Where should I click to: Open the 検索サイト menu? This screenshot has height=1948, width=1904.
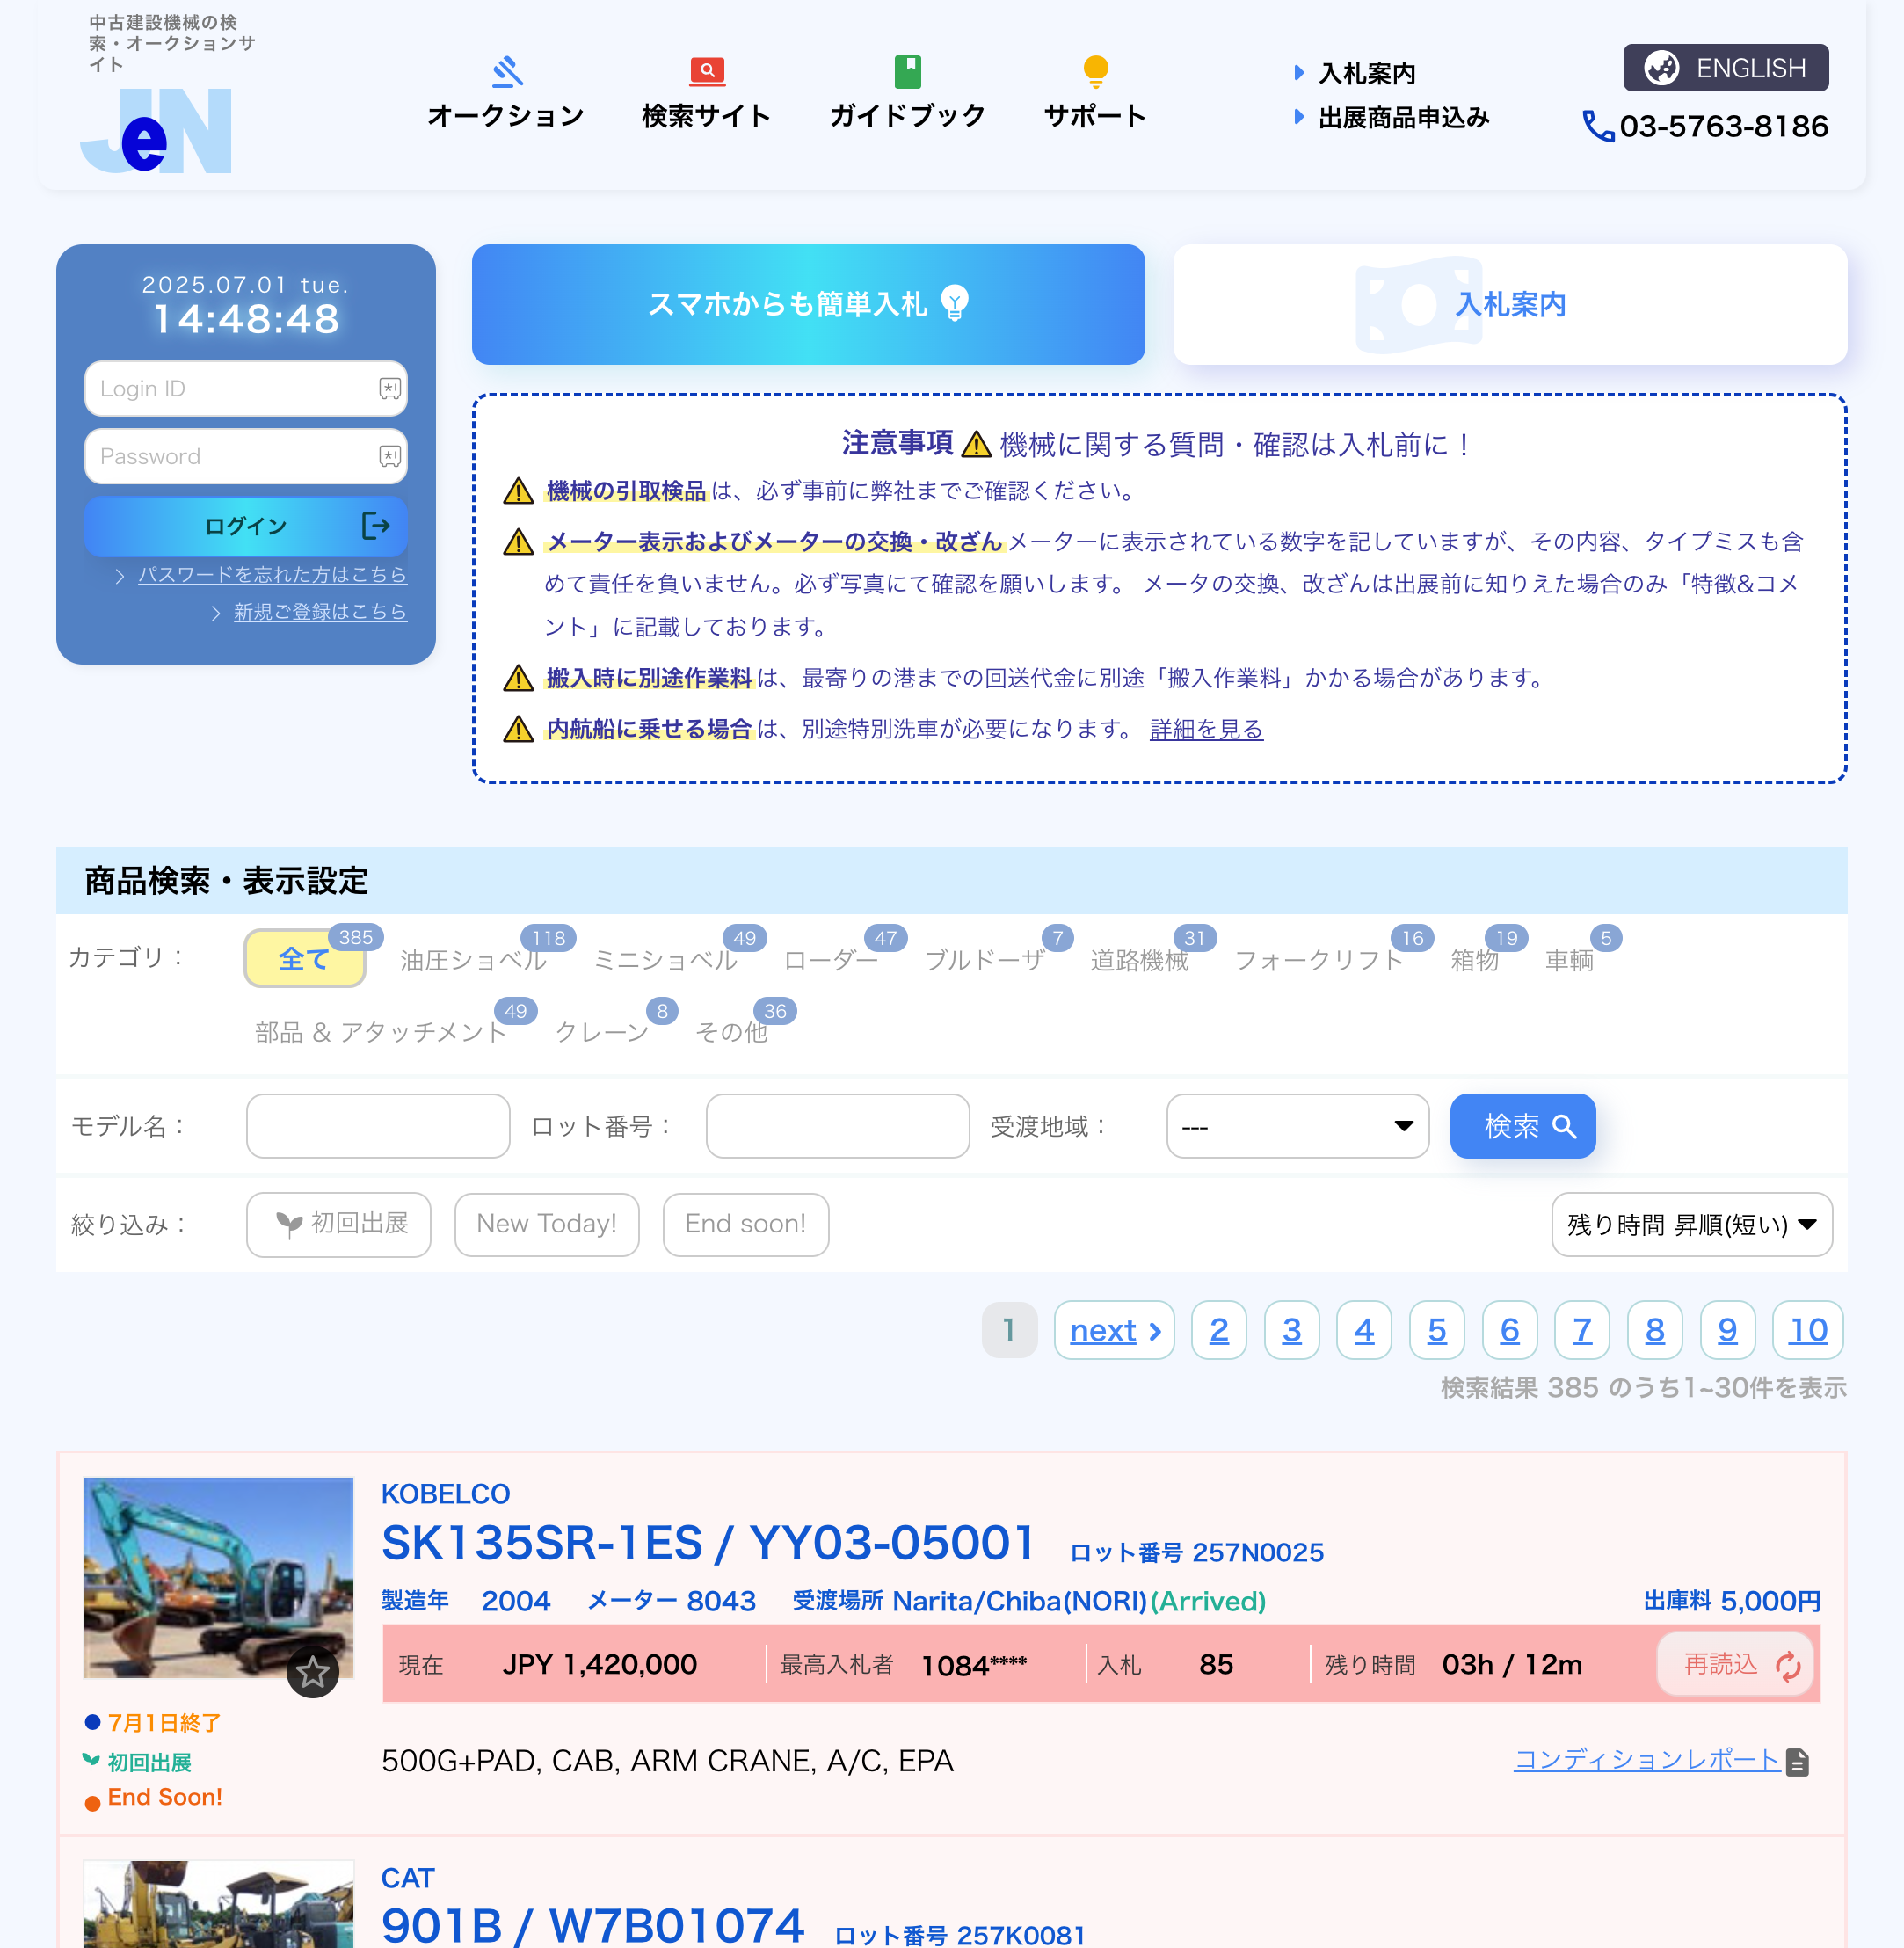[x=706, y=94]
